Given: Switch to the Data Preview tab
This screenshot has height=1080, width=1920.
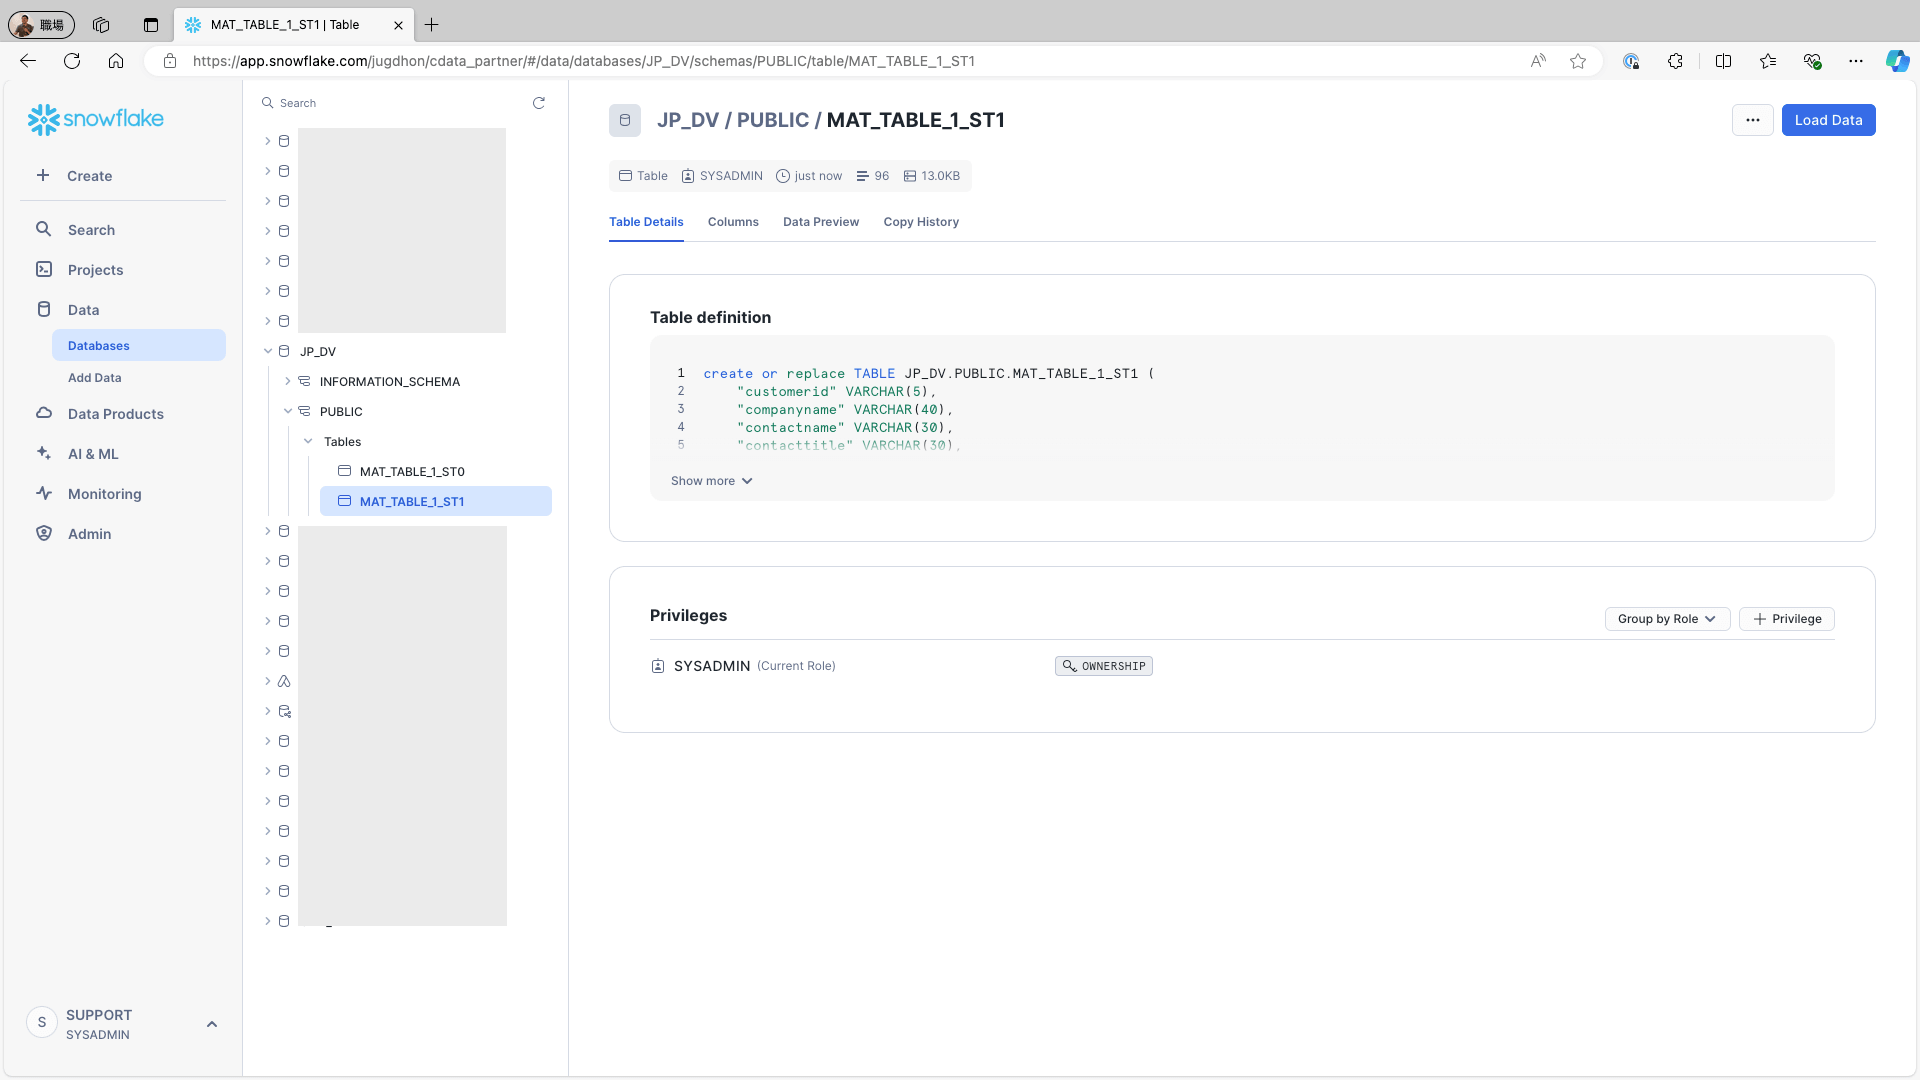Looking at the screenshot, I should (x=821, y=222).
